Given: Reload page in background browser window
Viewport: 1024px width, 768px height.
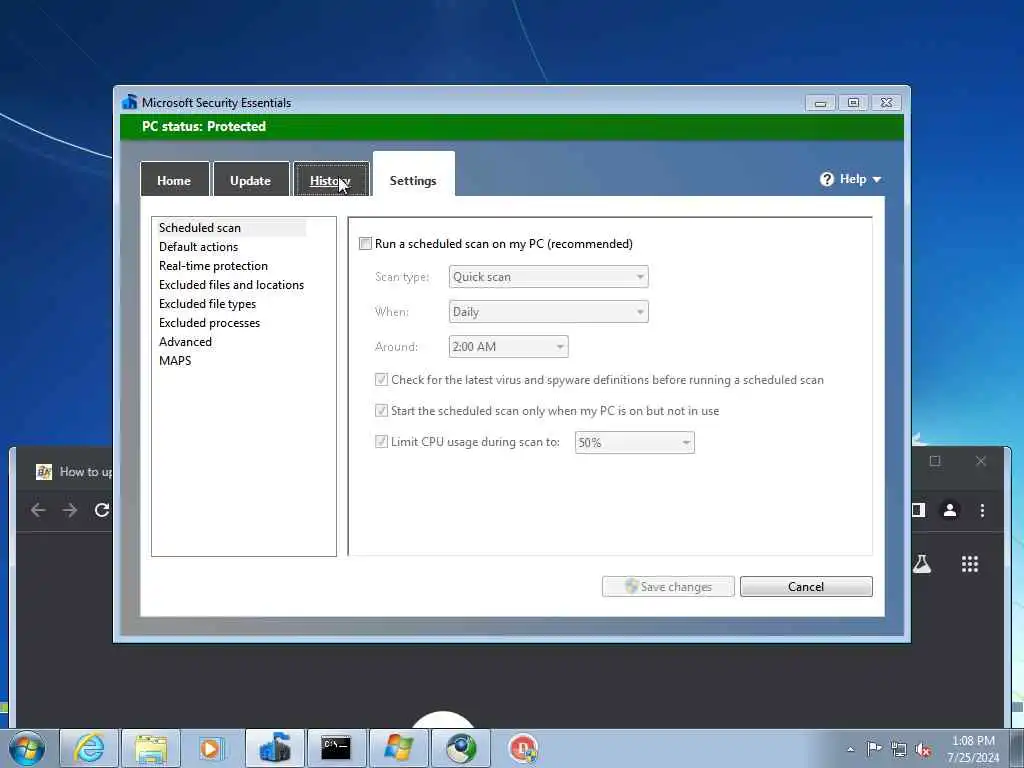Looking at the screenshot, I should [x=102, y=510].
